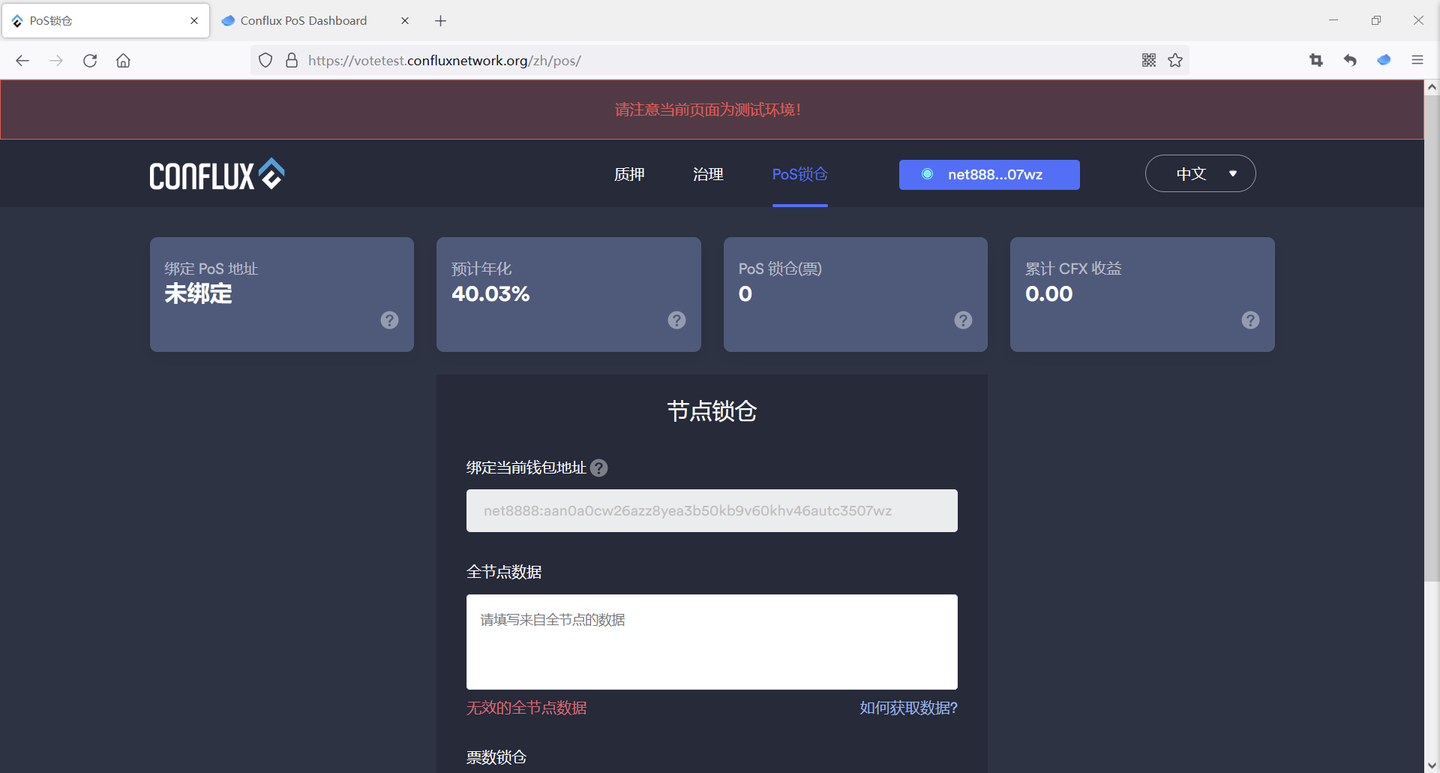Click help icon on PoS 锁仓(票) card

(963, 320)
